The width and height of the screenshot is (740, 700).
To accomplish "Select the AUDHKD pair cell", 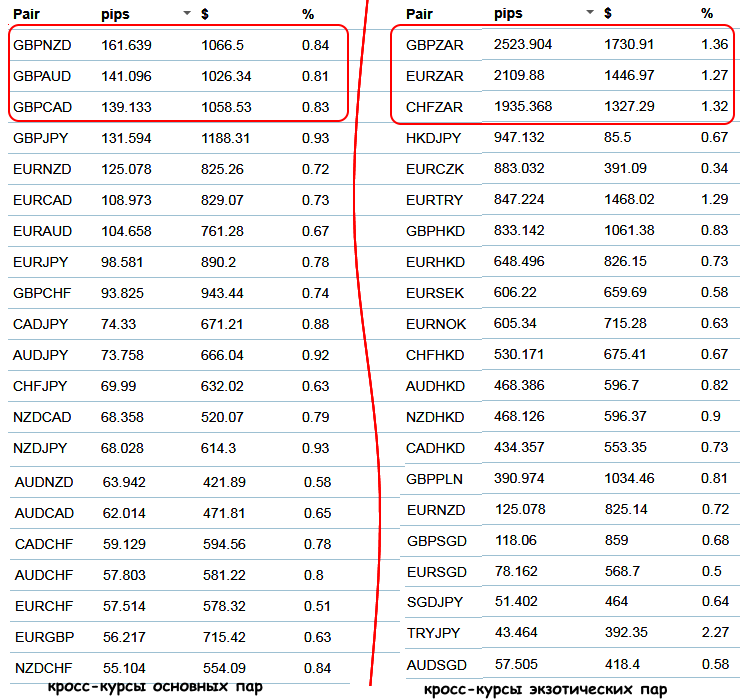I will [x=436, y=387].
